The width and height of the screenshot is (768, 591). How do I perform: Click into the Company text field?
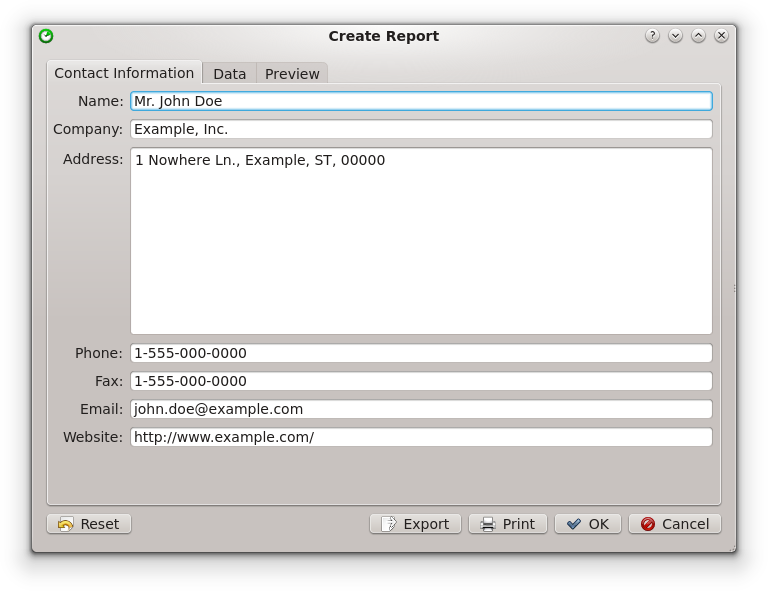coord(421,129)
